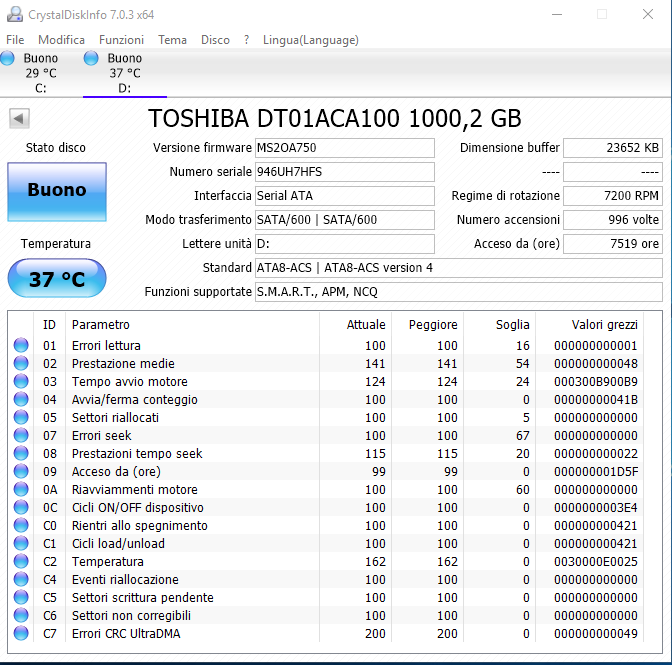672x665 pixels.
Task: Click status icon of row C2 Temperatura
Action: pos(21,561)
